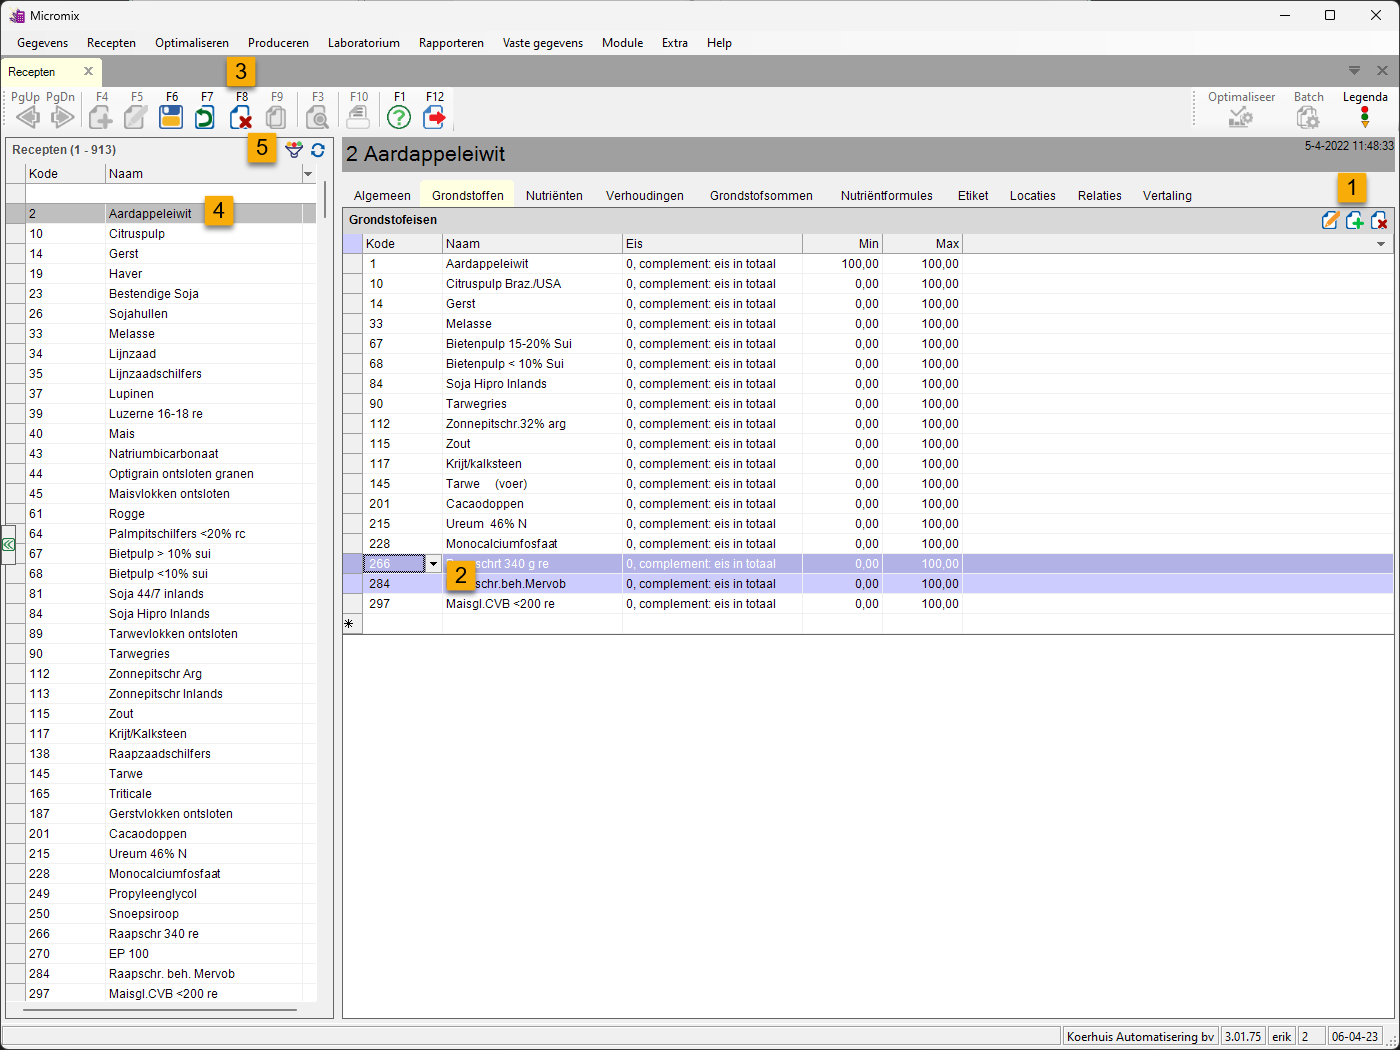The width and height of the screenshot is (1400, 1050).
Task: Switch to the Algemeen tab
Action: tap(382, 196)
